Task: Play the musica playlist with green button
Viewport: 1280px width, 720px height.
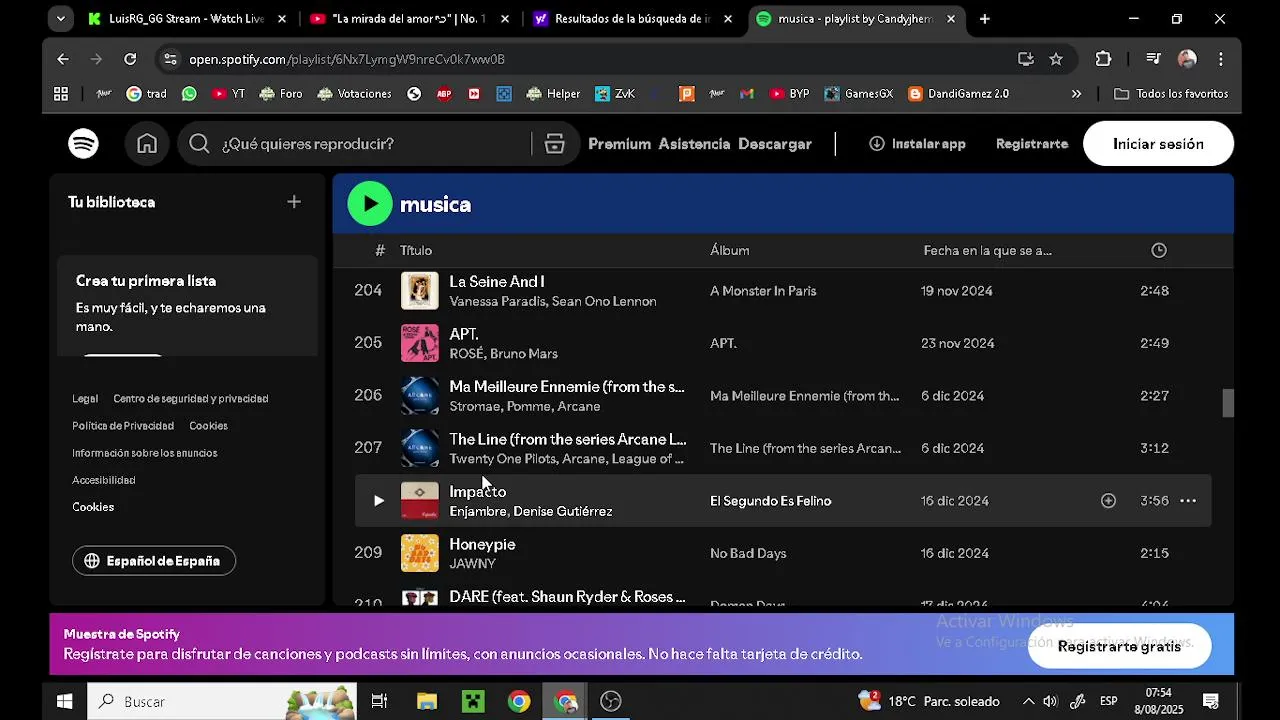Action: 370,204
